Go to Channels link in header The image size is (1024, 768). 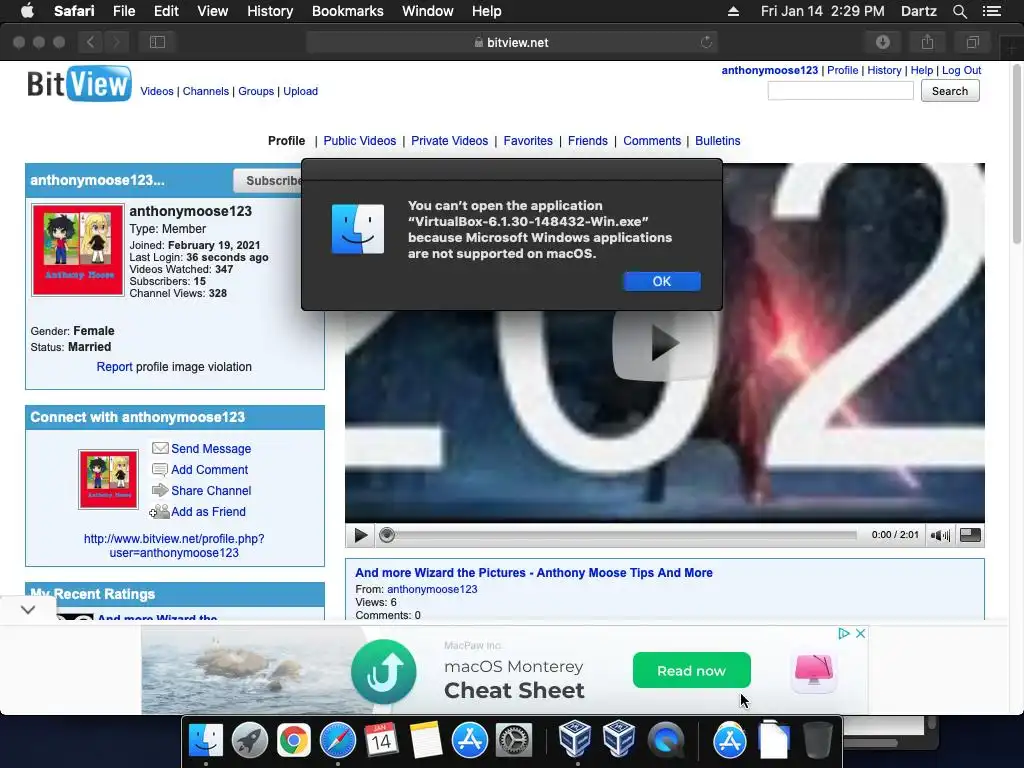click(206, 91)
